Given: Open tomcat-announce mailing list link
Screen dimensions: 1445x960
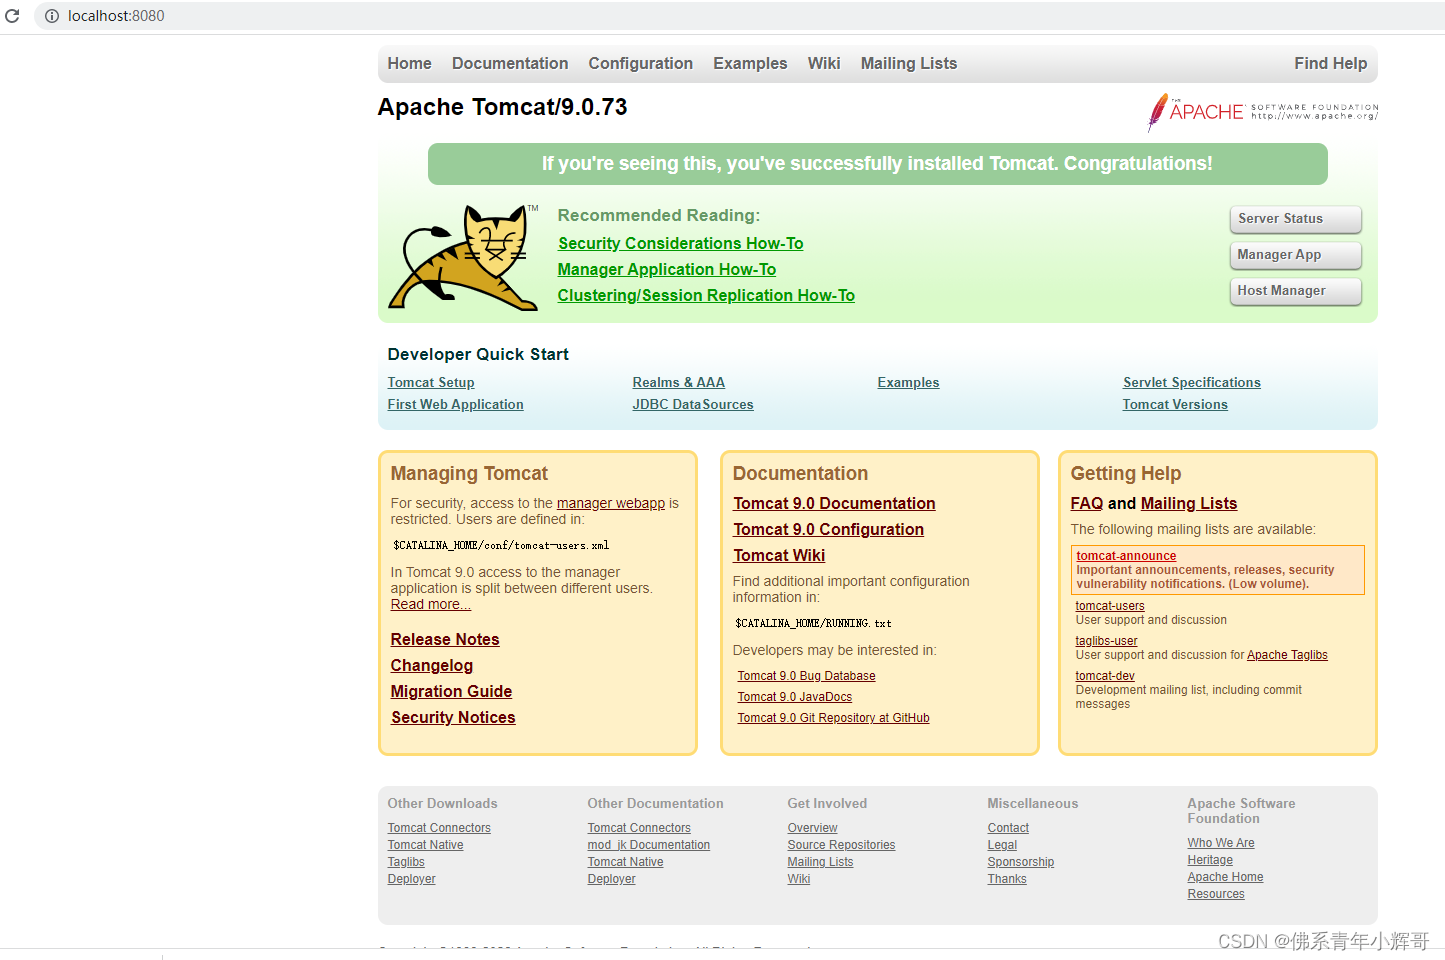Looking at the screenshot, I should (x=1126, y=556).
